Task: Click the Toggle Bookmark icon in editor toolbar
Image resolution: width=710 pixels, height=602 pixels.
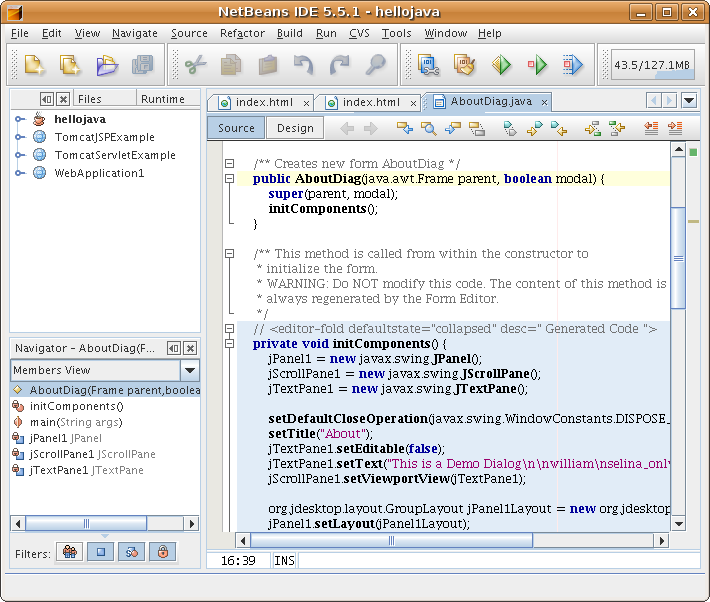Action: pyautogui.click(x=509, y=129)
